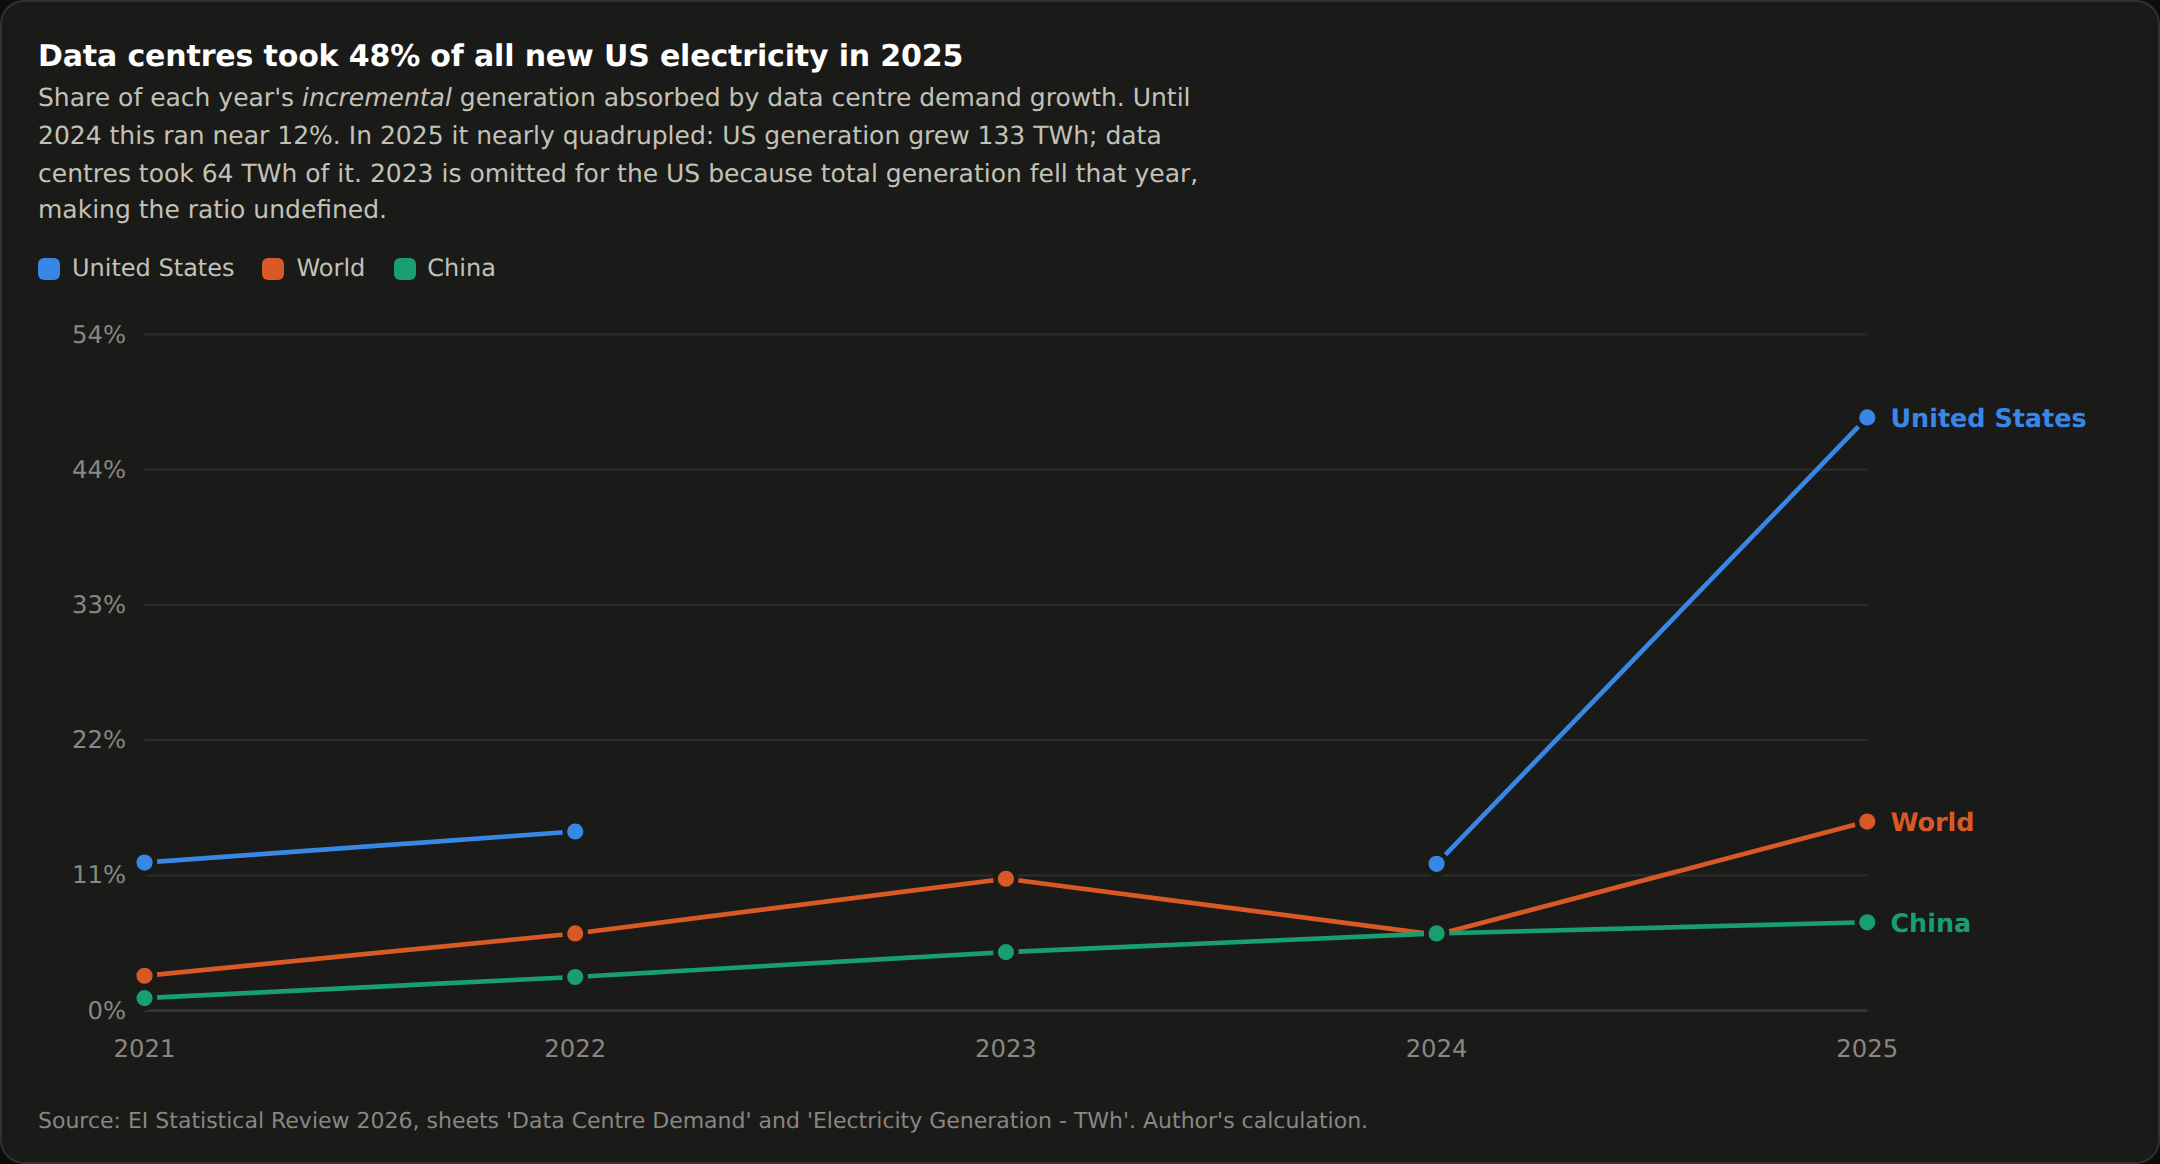The width and height of the screenshot is (2160, 1164).
Task: Click the 2022 x-axis label
Action: 575,1049
